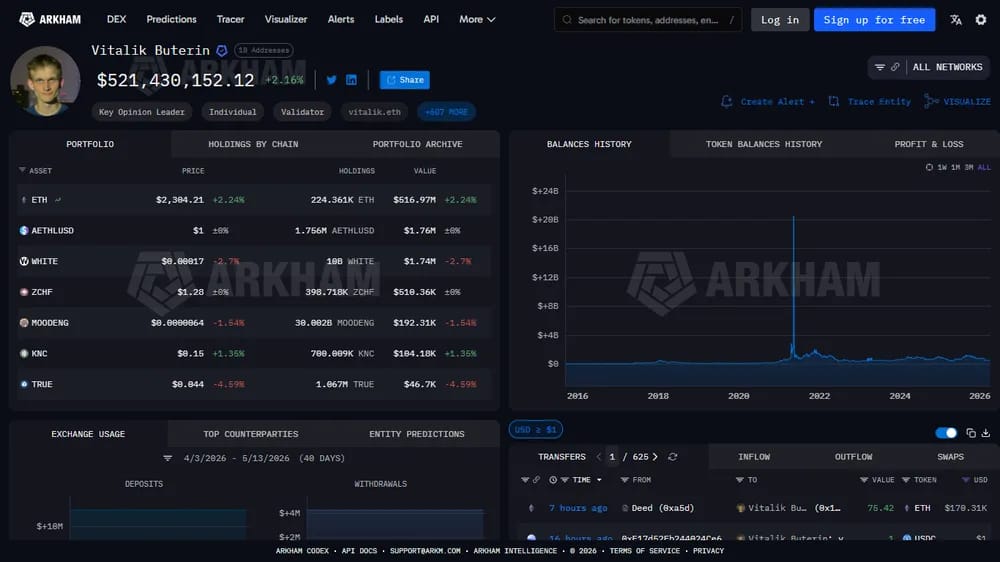Screen dimensions: 1000x562
Task: Switch to Profit & Loss tab
Action: (x=929, y=144)
